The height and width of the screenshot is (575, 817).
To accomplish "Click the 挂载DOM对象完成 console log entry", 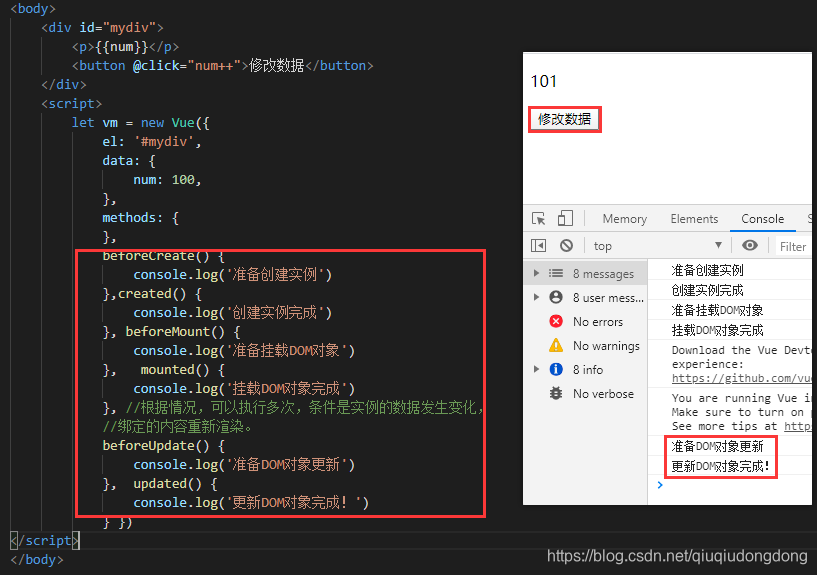I will (x=717, y=330).
